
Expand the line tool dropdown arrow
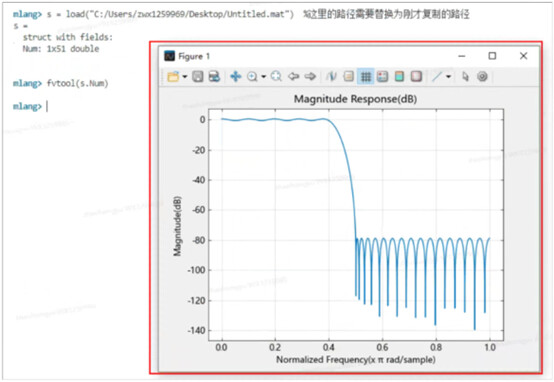[x=448, y=76]
